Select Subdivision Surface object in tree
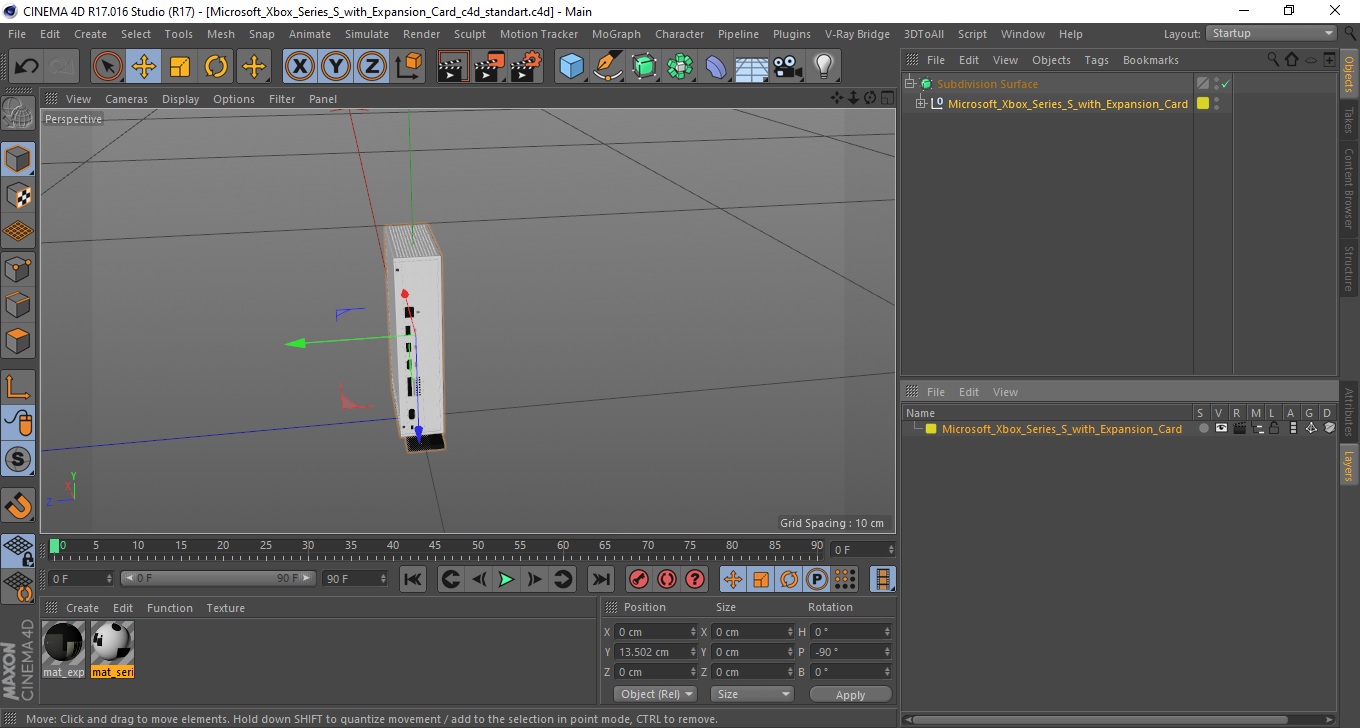The image size is (1360, 728). coord(987,84)
